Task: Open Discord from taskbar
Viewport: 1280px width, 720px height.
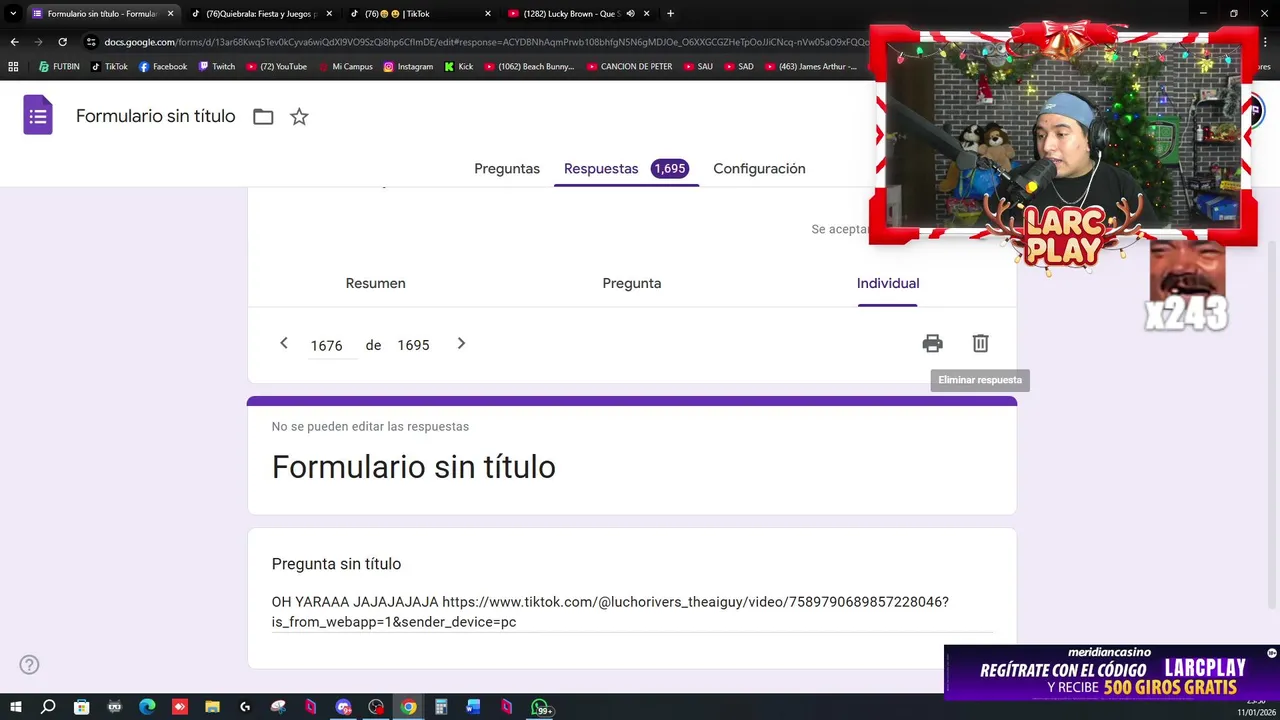Action: pyautogui.click(x=343, y=707)
